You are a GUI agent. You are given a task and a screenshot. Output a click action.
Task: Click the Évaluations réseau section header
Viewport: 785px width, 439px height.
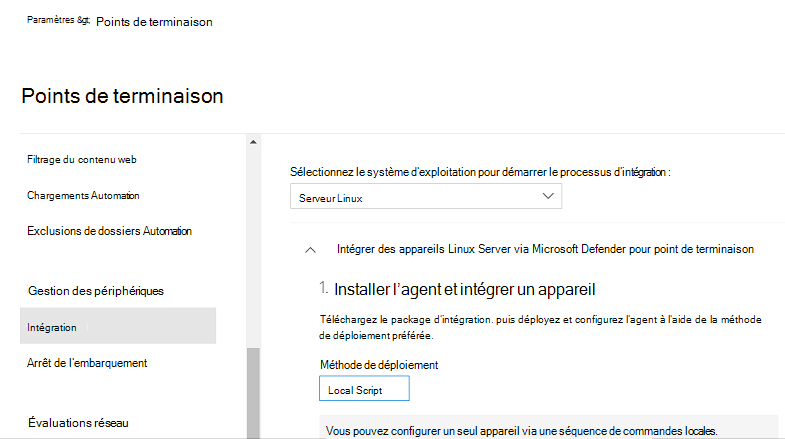pyautogui.click(x=78, y=423)
